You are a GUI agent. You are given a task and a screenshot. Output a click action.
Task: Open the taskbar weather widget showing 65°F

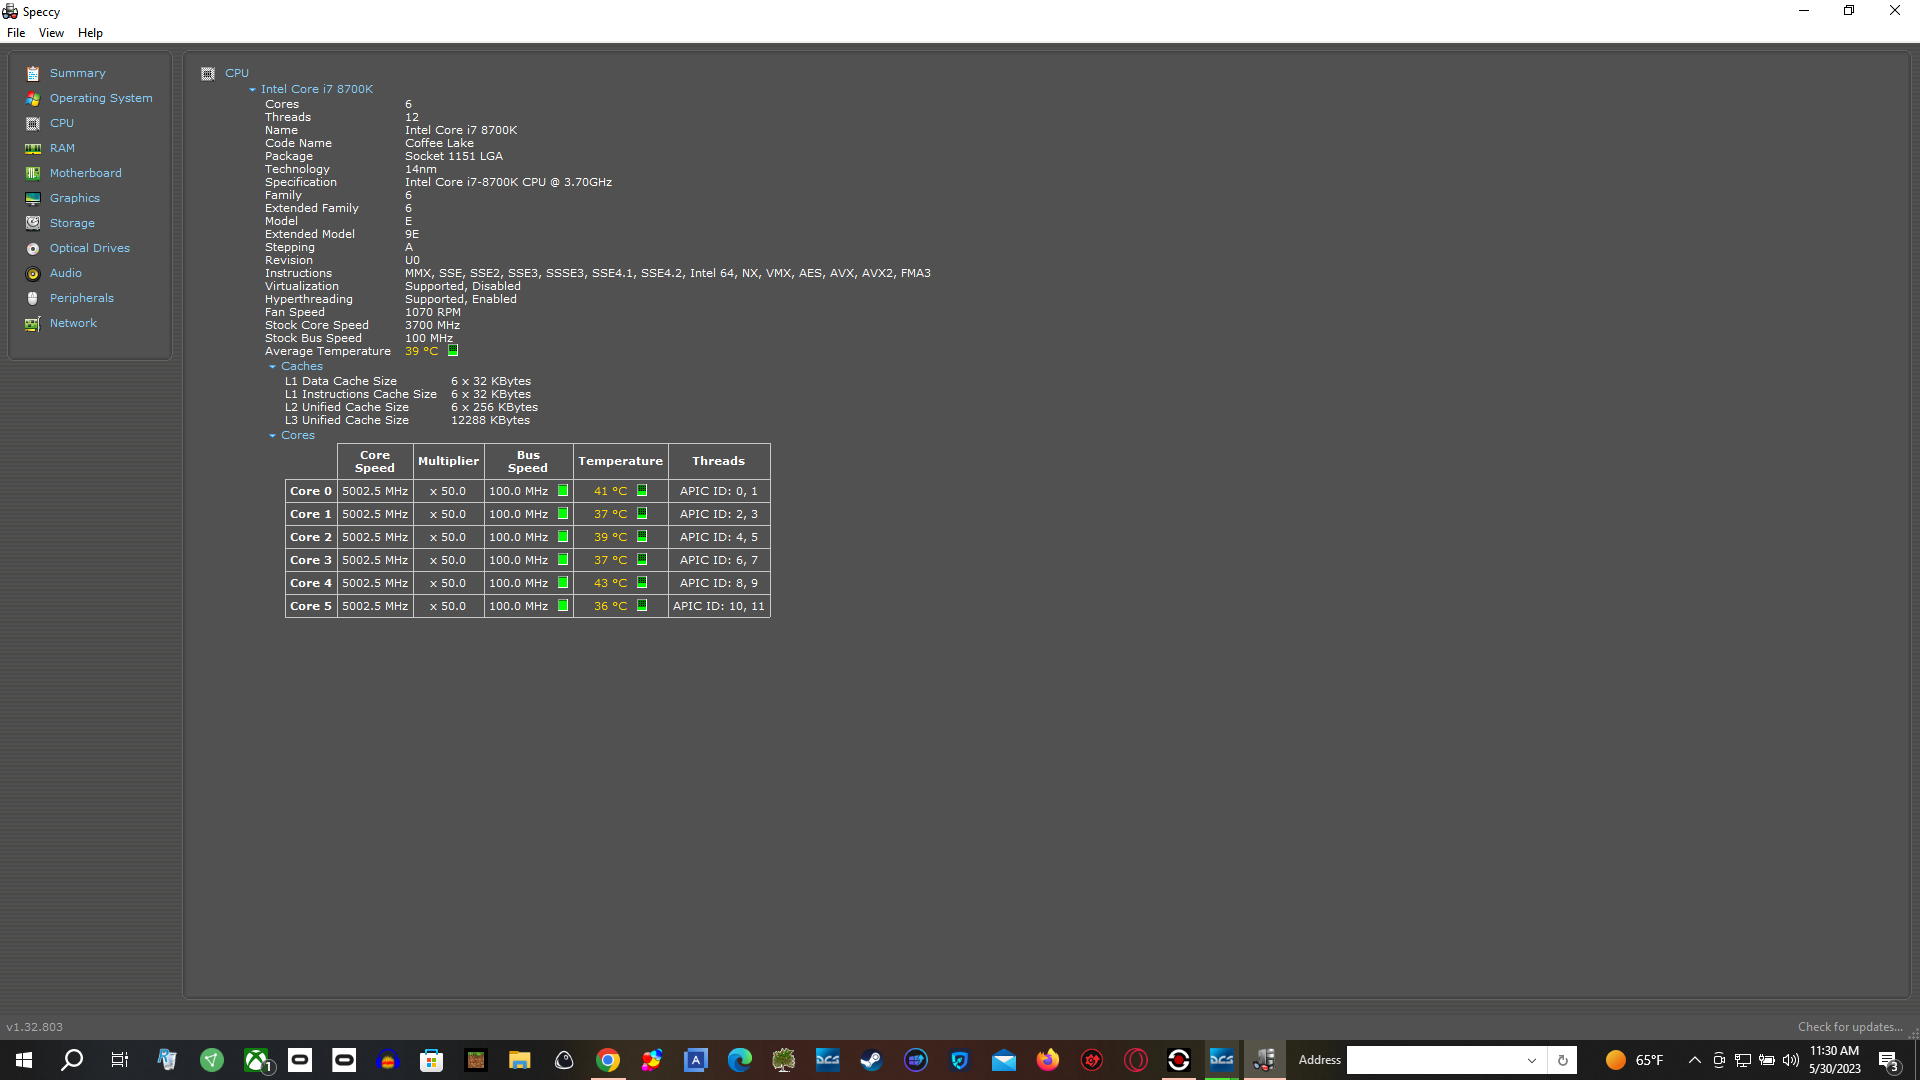point(1634,1060)
